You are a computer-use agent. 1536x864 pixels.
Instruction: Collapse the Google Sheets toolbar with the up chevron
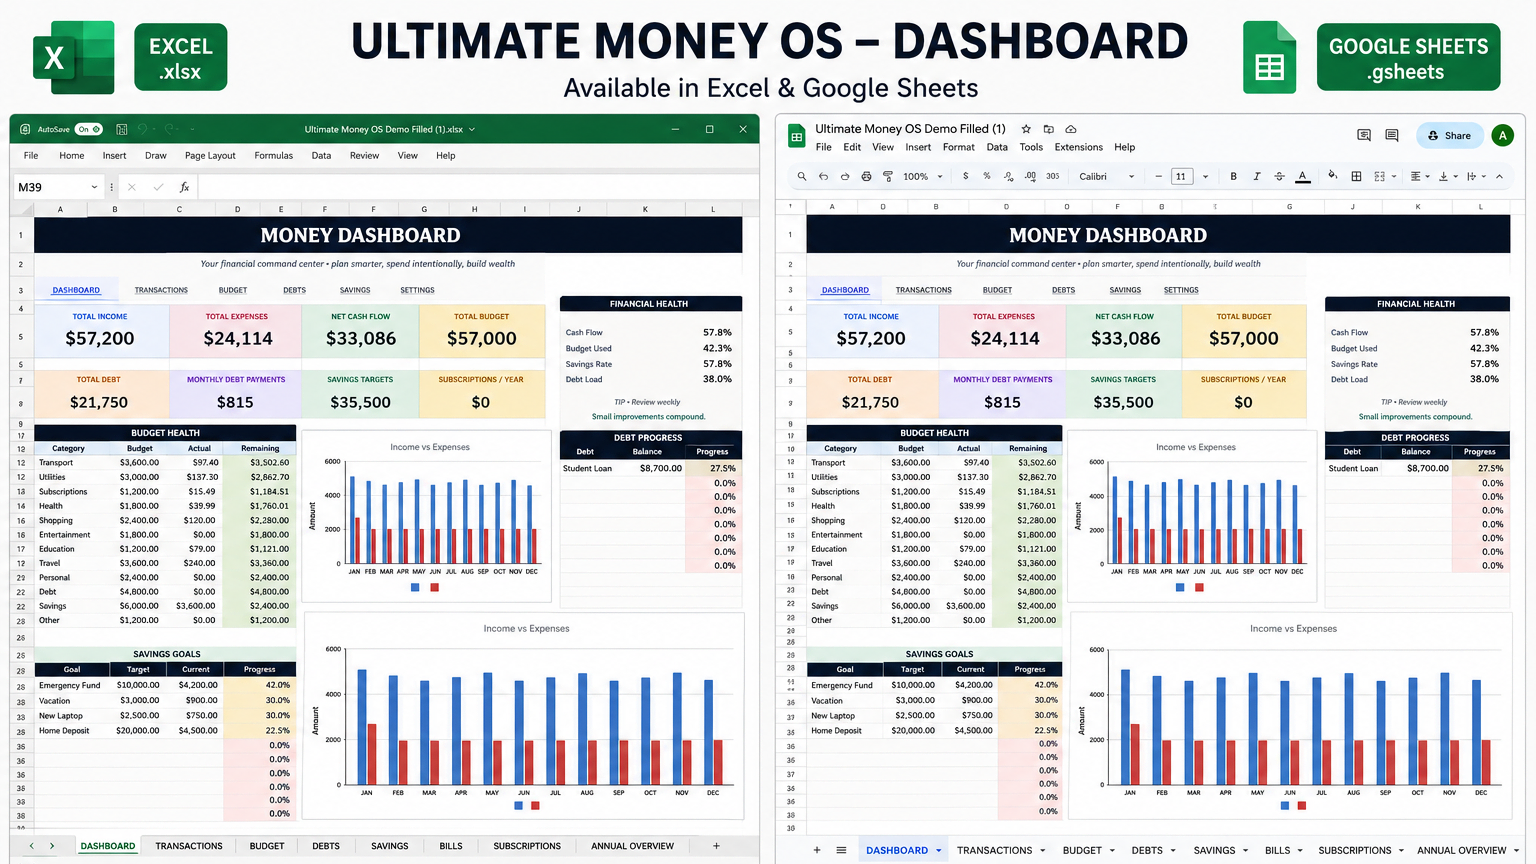coord(1499,176)
